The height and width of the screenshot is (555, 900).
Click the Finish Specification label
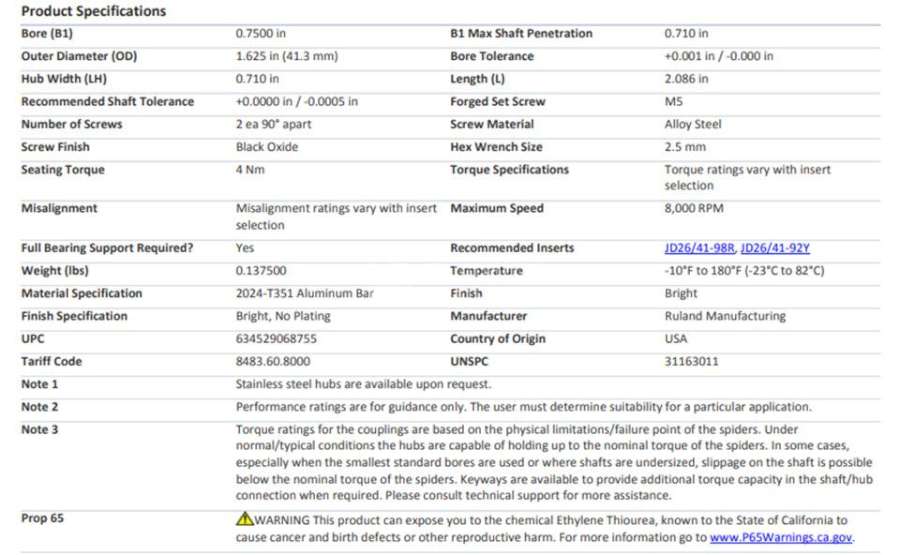click(x=74, y=316)
